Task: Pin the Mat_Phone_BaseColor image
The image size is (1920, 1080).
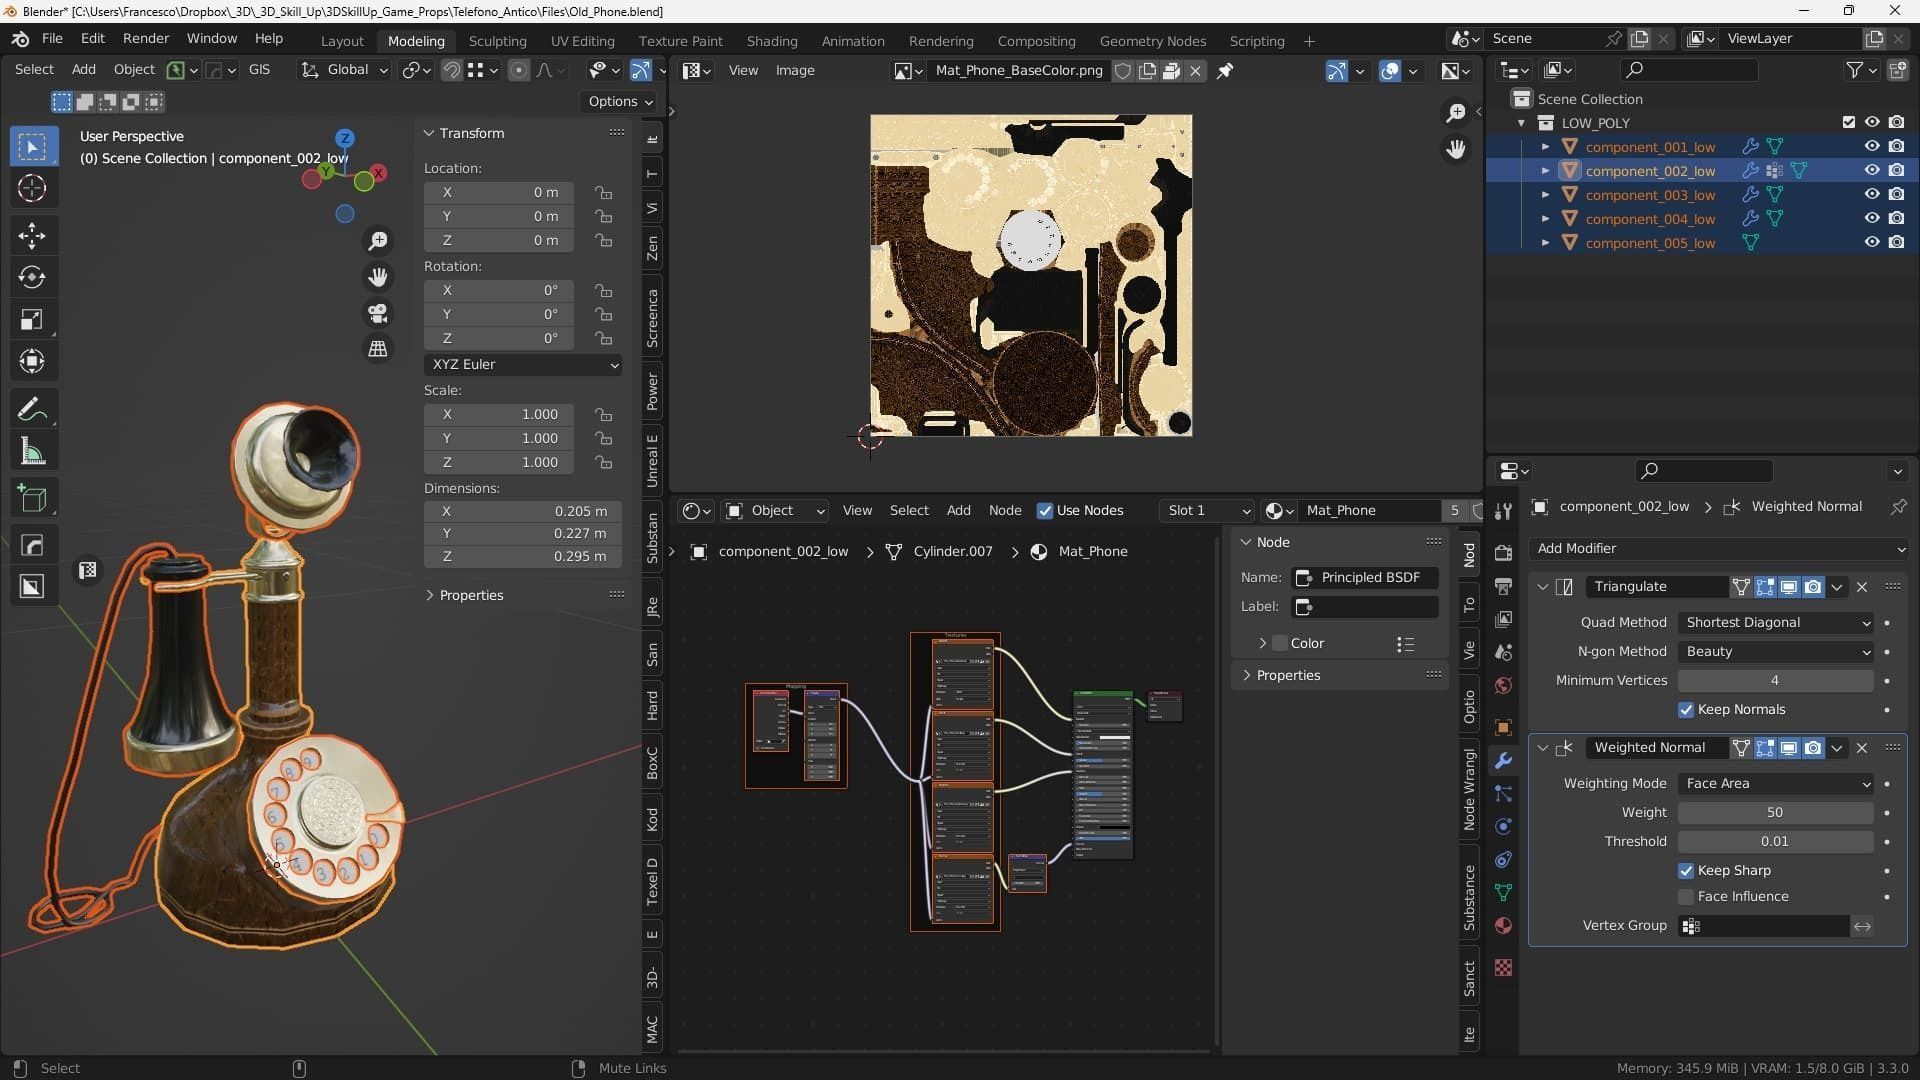Action: (1225, 70)
